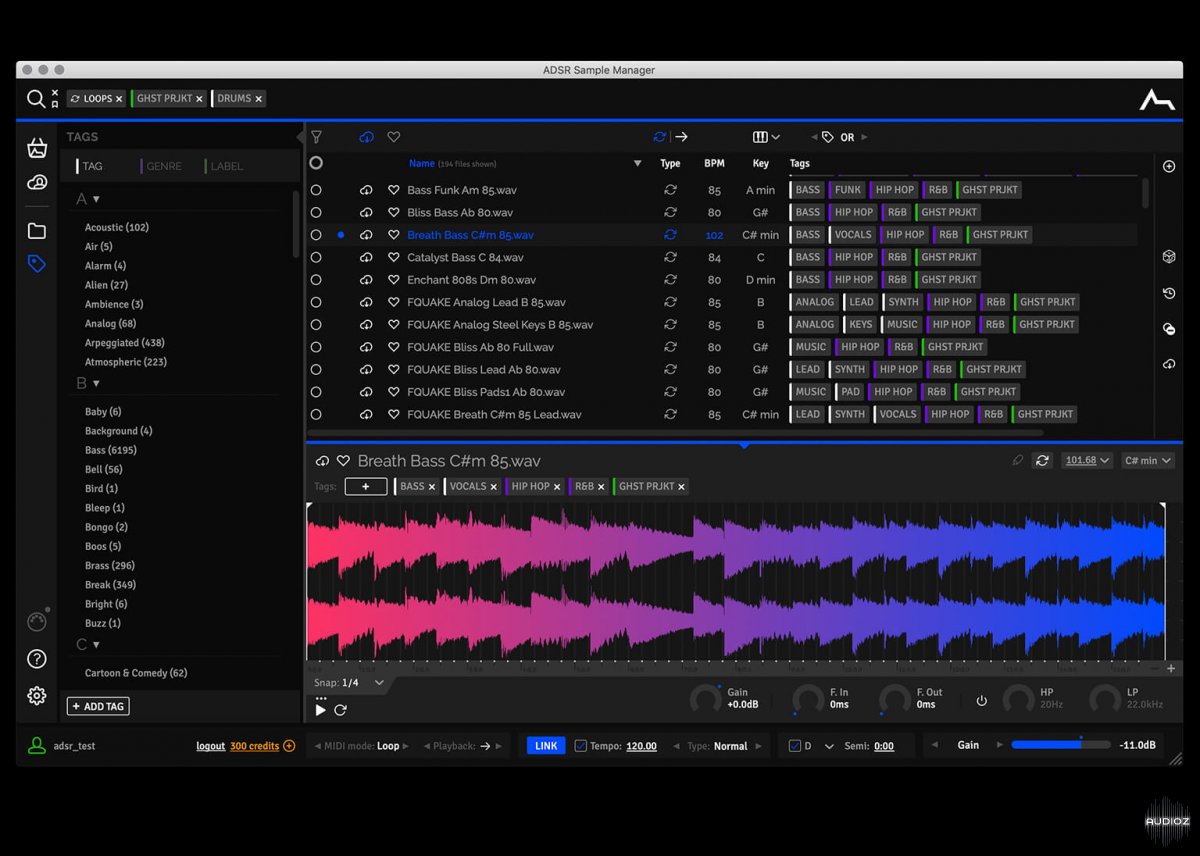Select the circle for FQUAKE Analog Lead B 85.wav
The height and width of the screenshot is (856, 1200).
pos(316,302)
